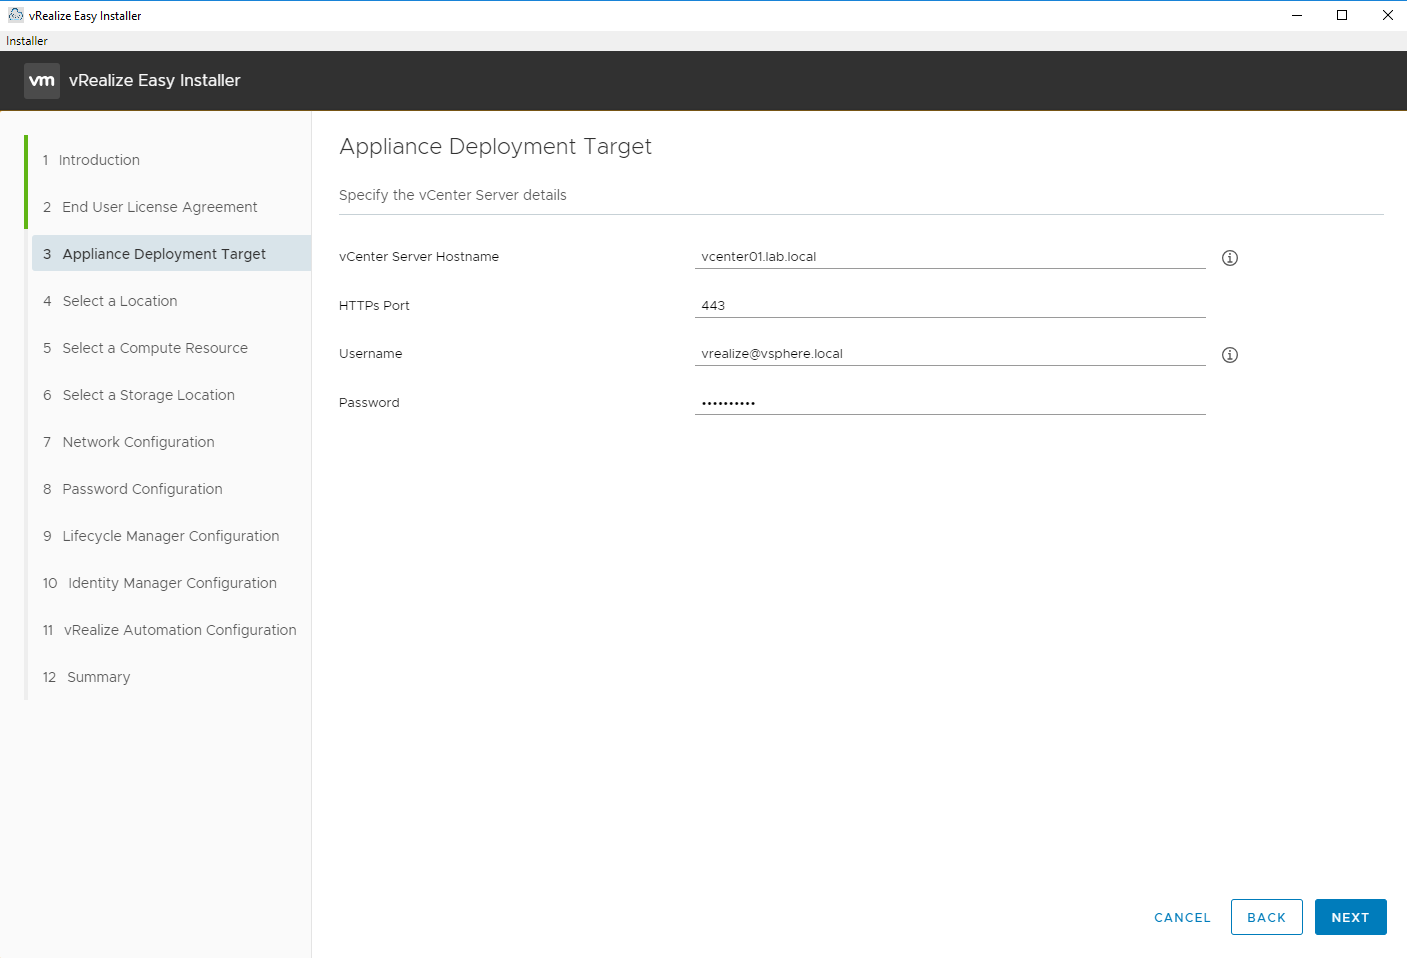Click the vRealize Easy Installer header title

(155, 81)
